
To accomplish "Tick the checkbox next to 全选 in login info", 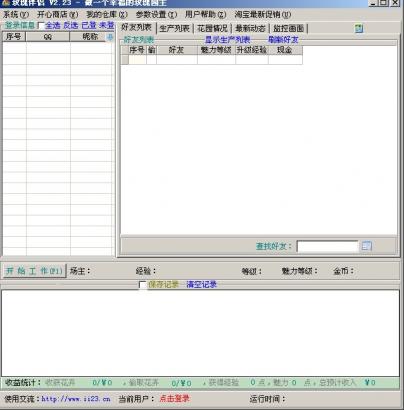I will (x=41, y=26).
